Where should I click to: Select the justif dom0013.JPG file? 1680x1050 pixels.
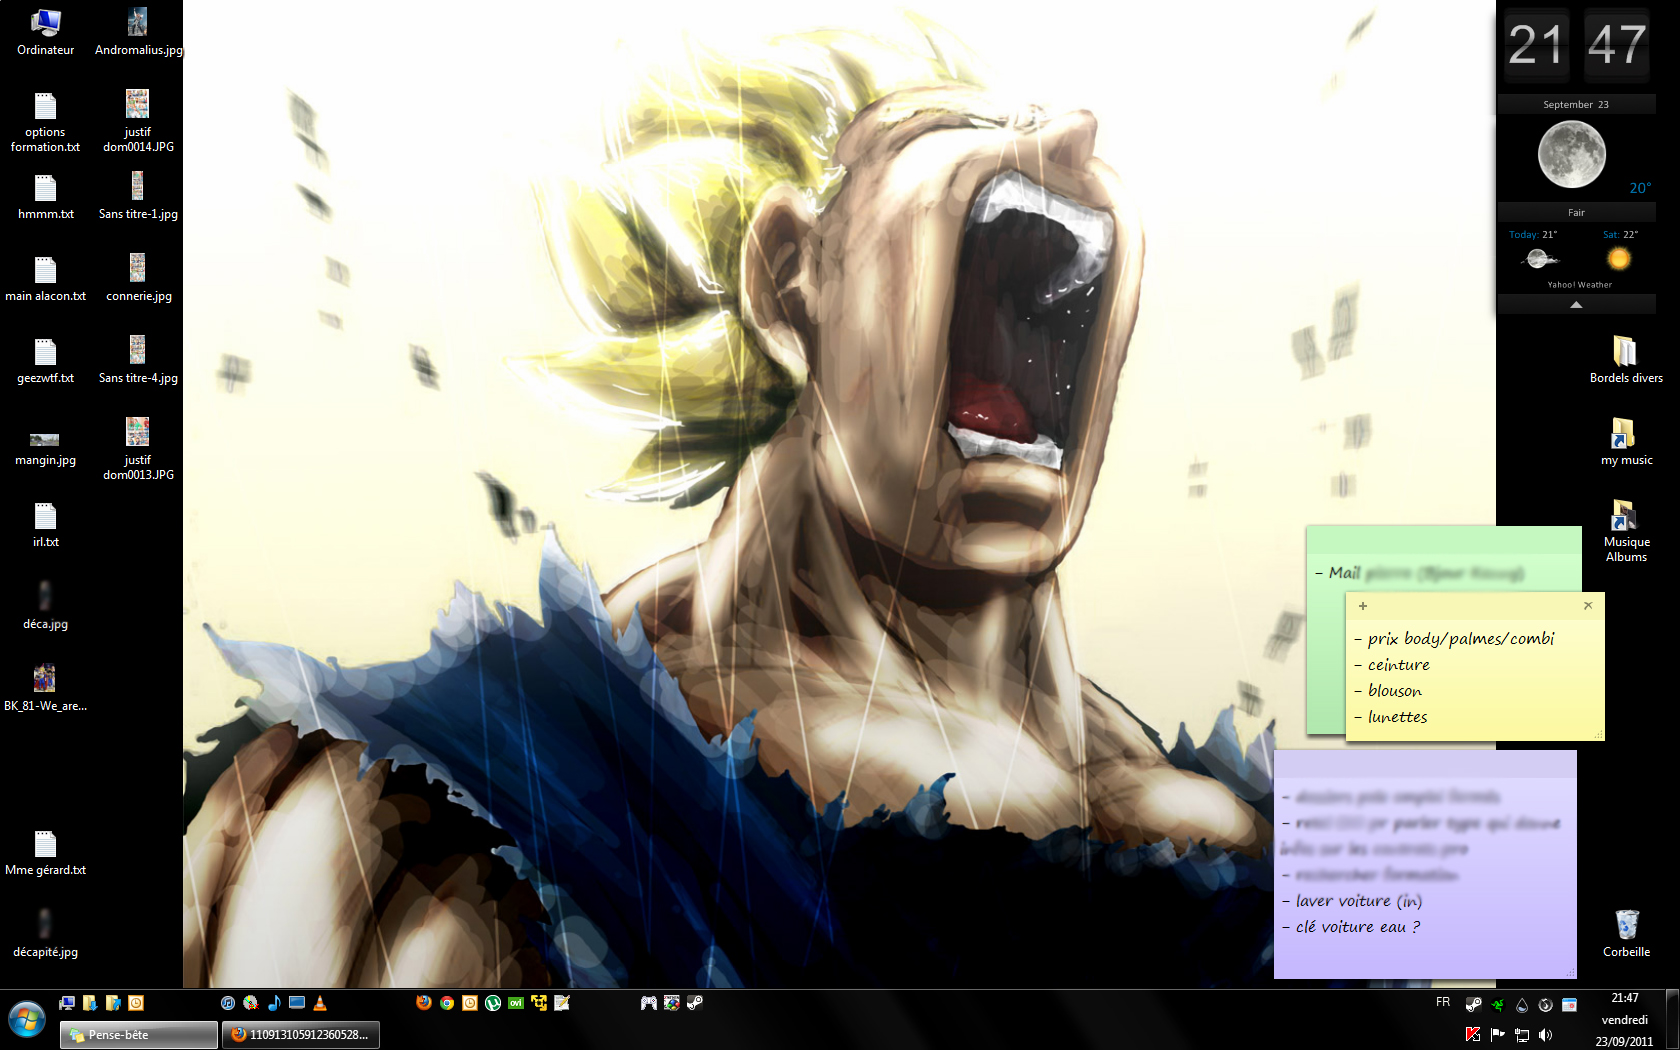click(x=138, y=449)
